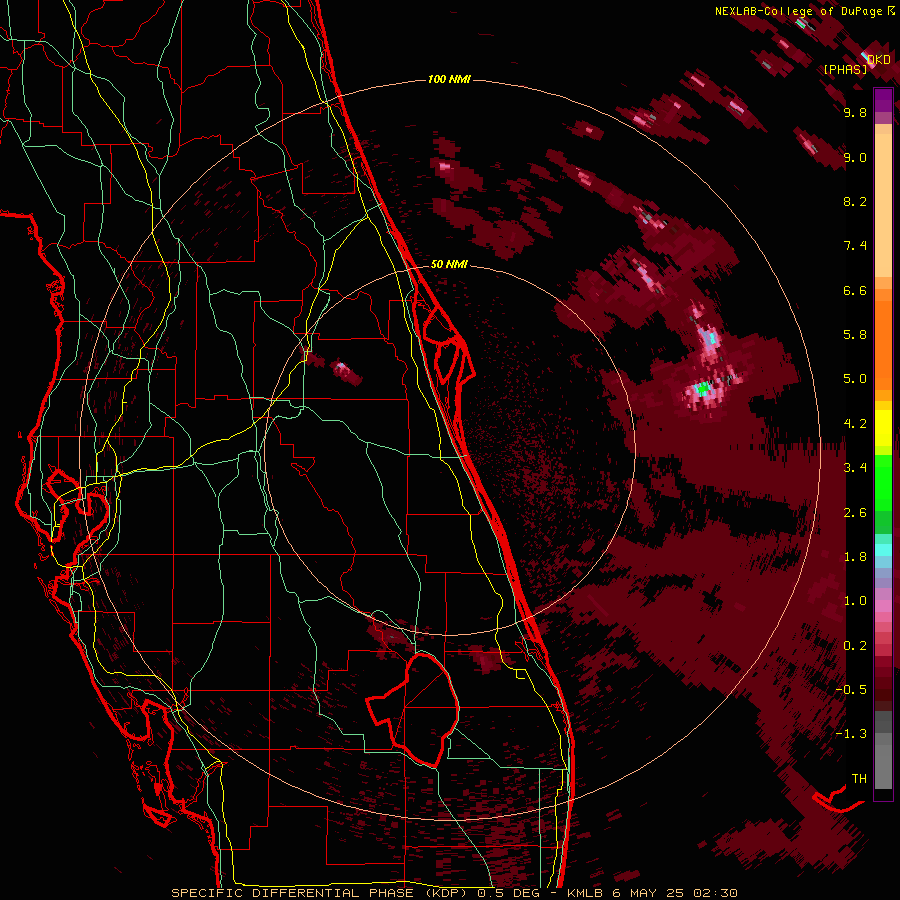The width and height of the screenshot is (900, 900).
Task: Click the 50 NMI range ring label
Action: (x=449, y=264)
